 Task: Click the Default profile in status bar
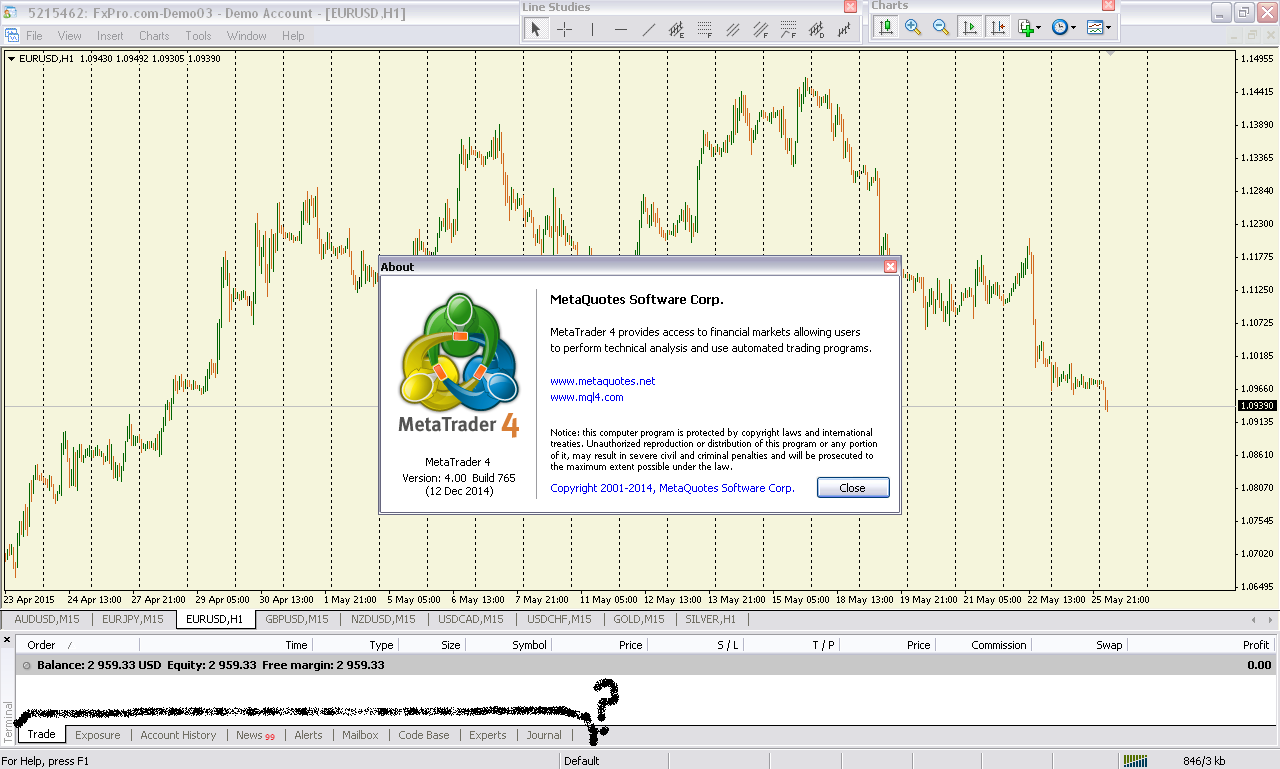point(582,761)
